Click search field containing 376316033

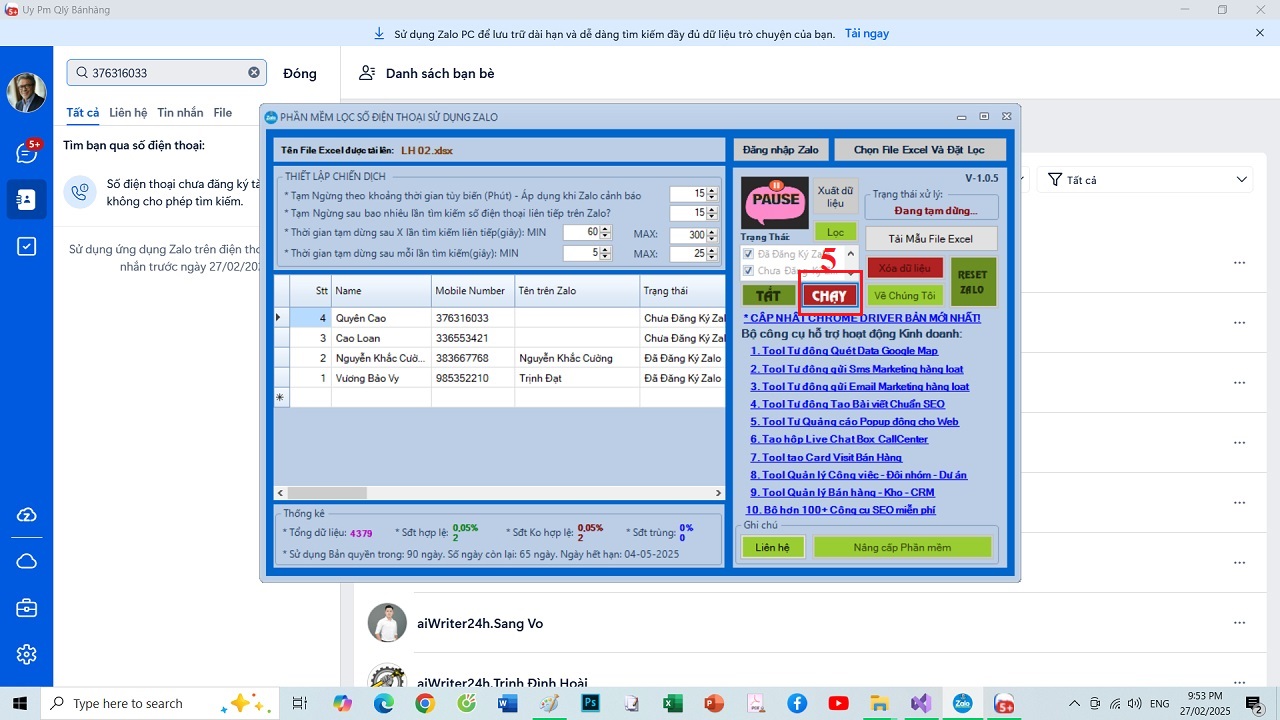[167, 72]
